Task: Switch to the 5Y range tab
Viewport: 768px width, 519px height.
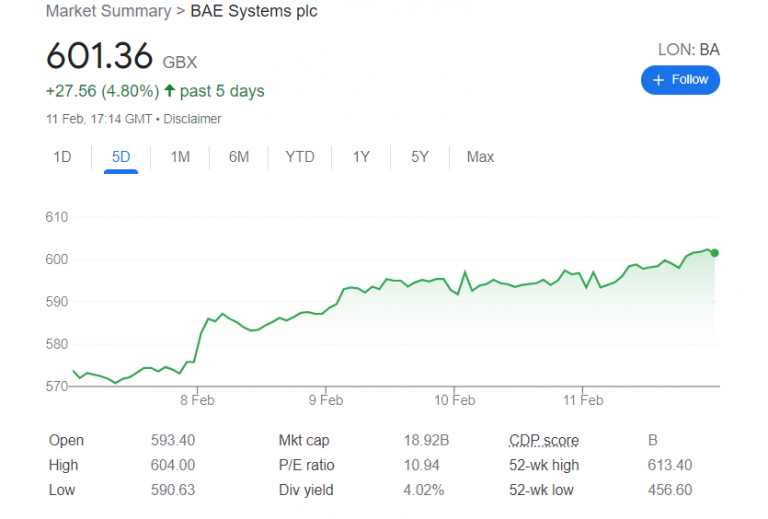Action: tap(420, 157)
